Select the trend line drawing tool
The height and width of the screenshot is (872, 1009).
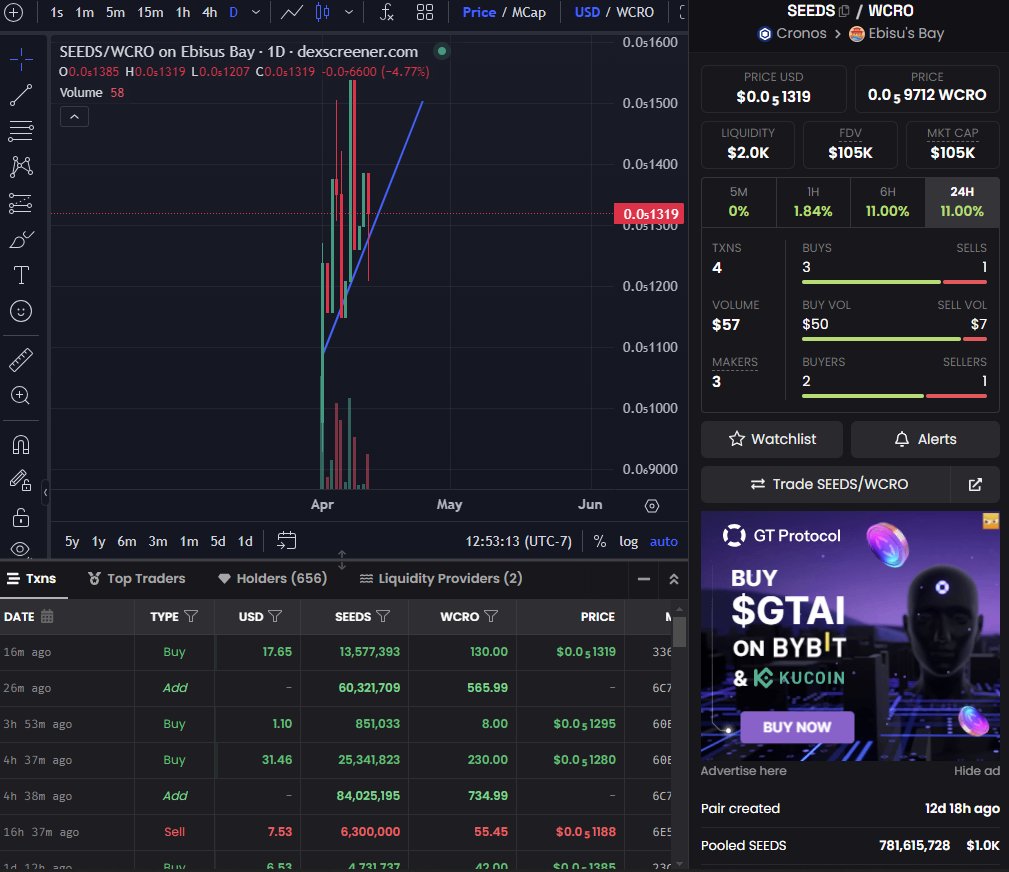21,95
